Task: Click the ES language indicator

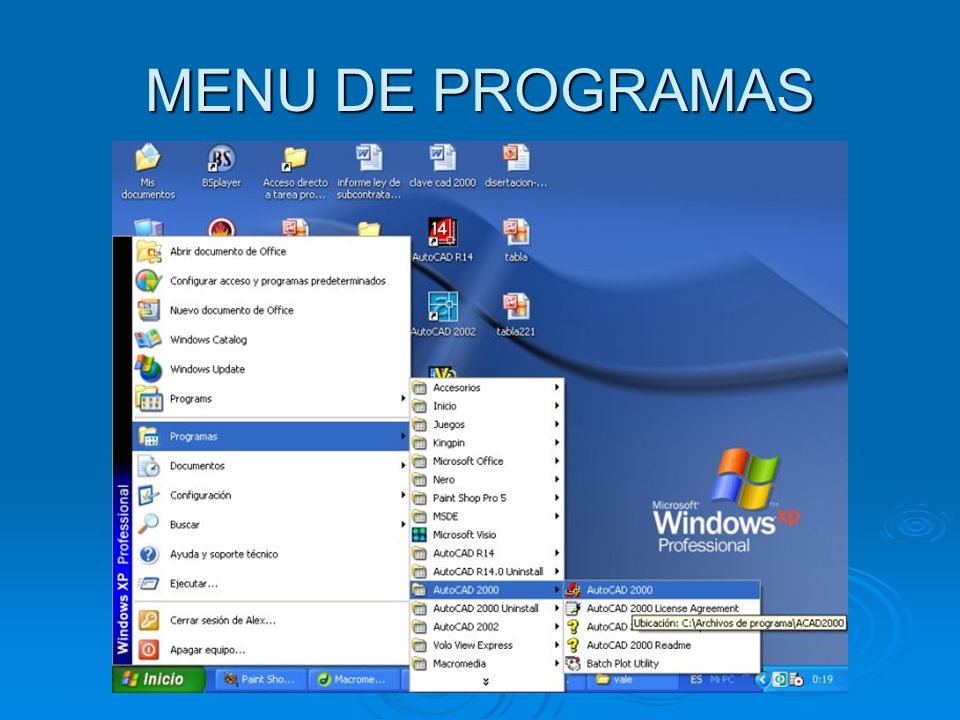Action: 696,680
